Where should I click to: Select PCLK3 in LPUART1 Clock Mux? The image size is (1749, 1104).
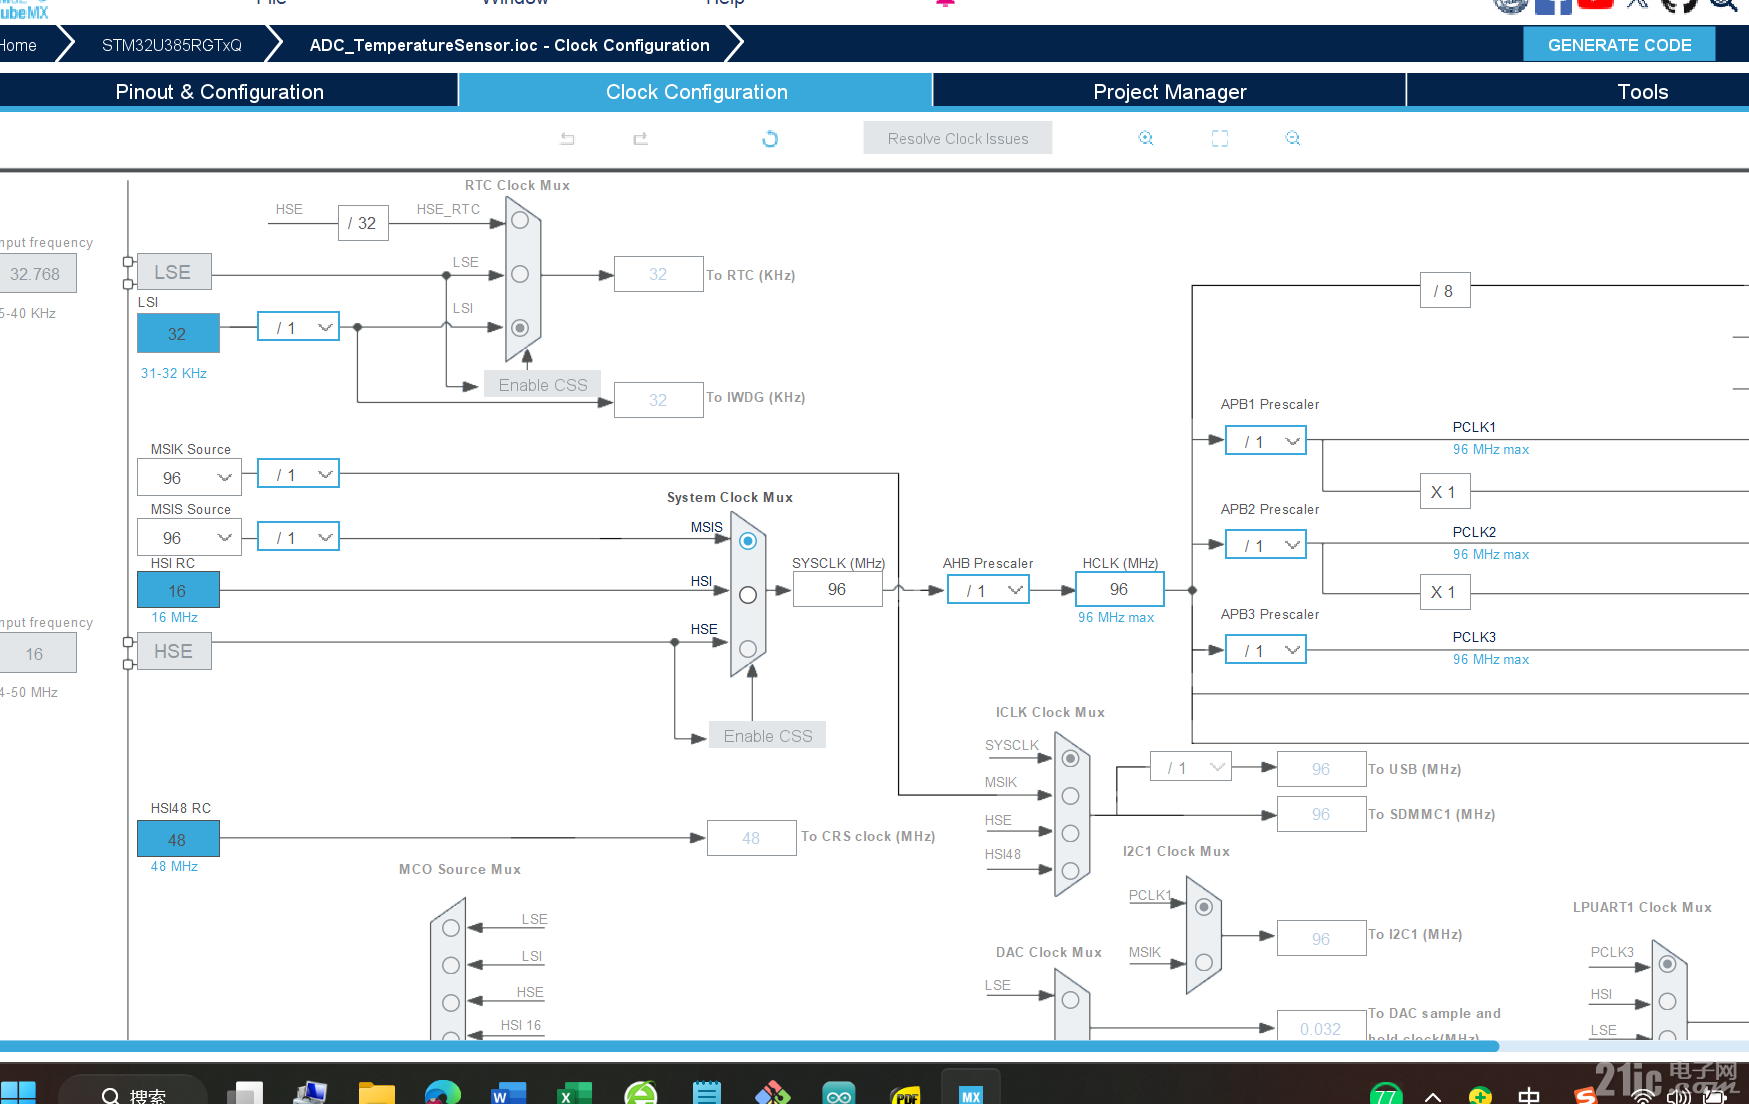pyautogui.click(x=1667, y=964)
